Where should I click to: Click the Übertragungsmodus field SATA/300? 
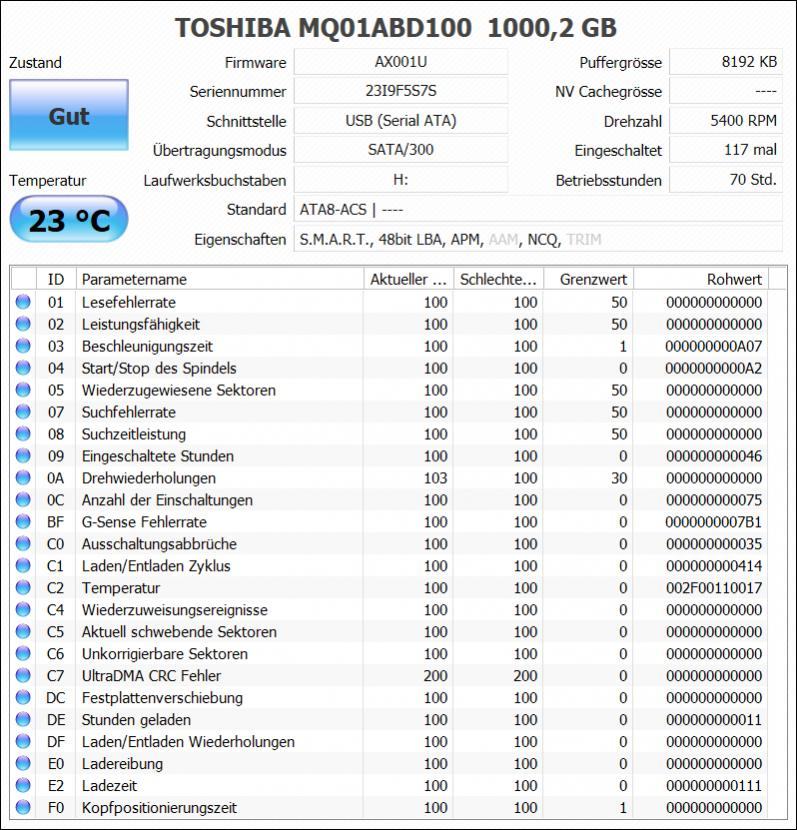coord(401,150)
